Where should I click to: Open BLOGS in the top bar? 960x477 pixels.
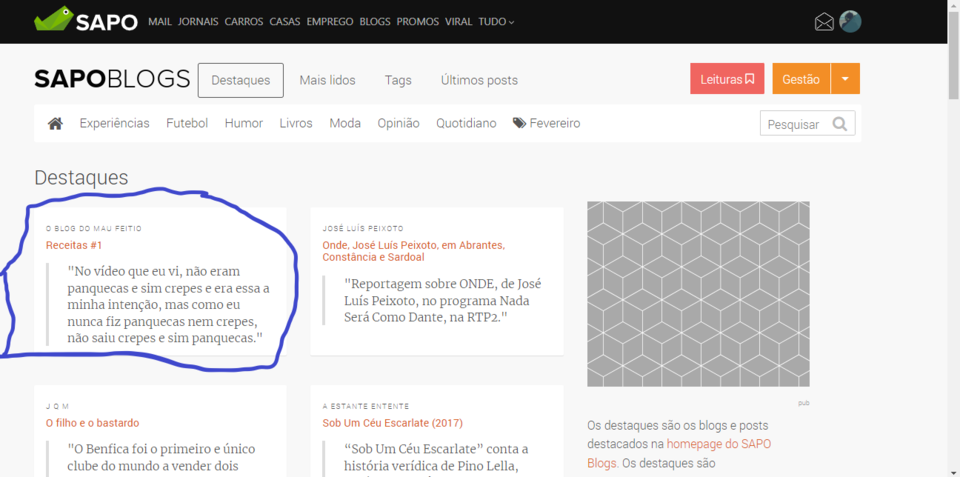pos(375,21)
